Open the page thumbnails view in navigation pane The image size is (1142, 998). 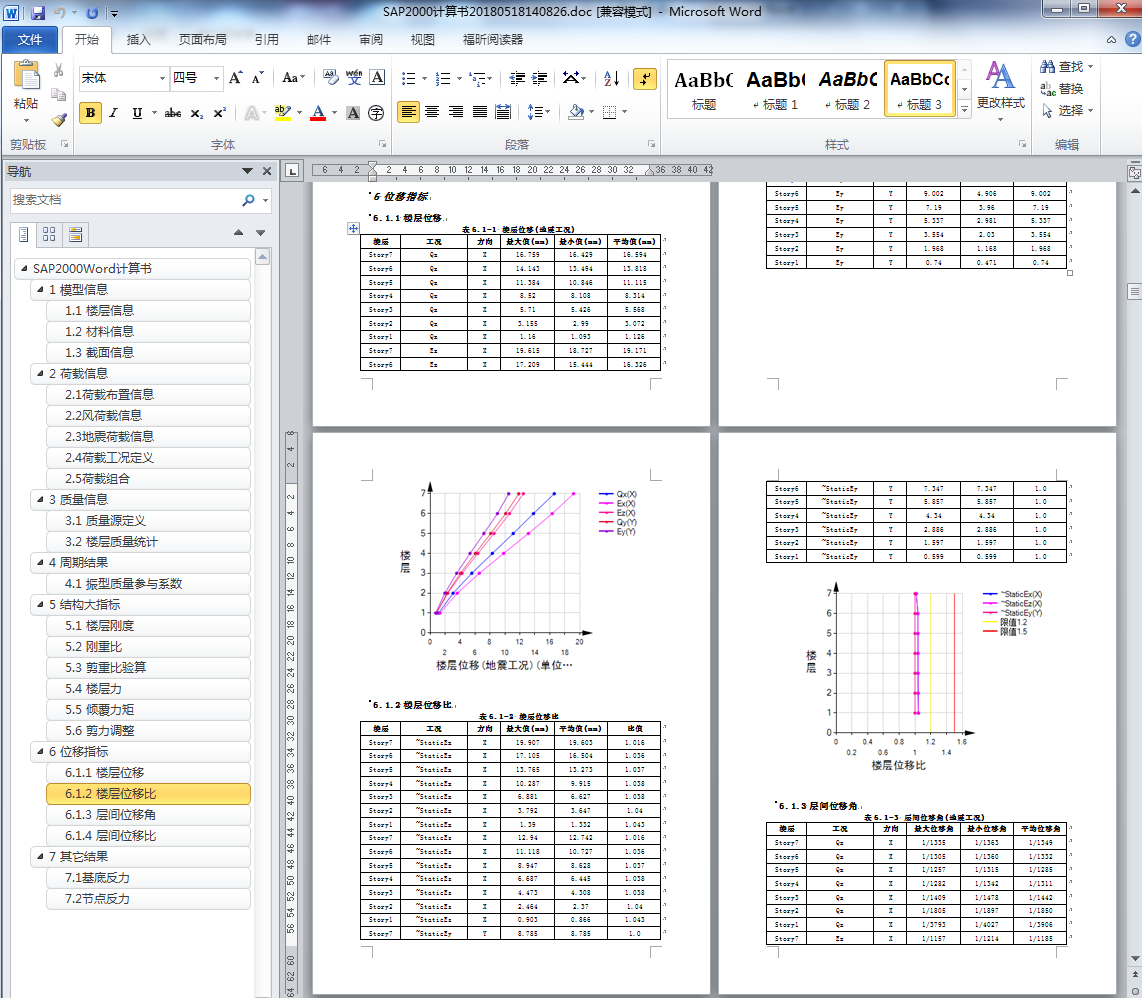click(x=48, y=235)
